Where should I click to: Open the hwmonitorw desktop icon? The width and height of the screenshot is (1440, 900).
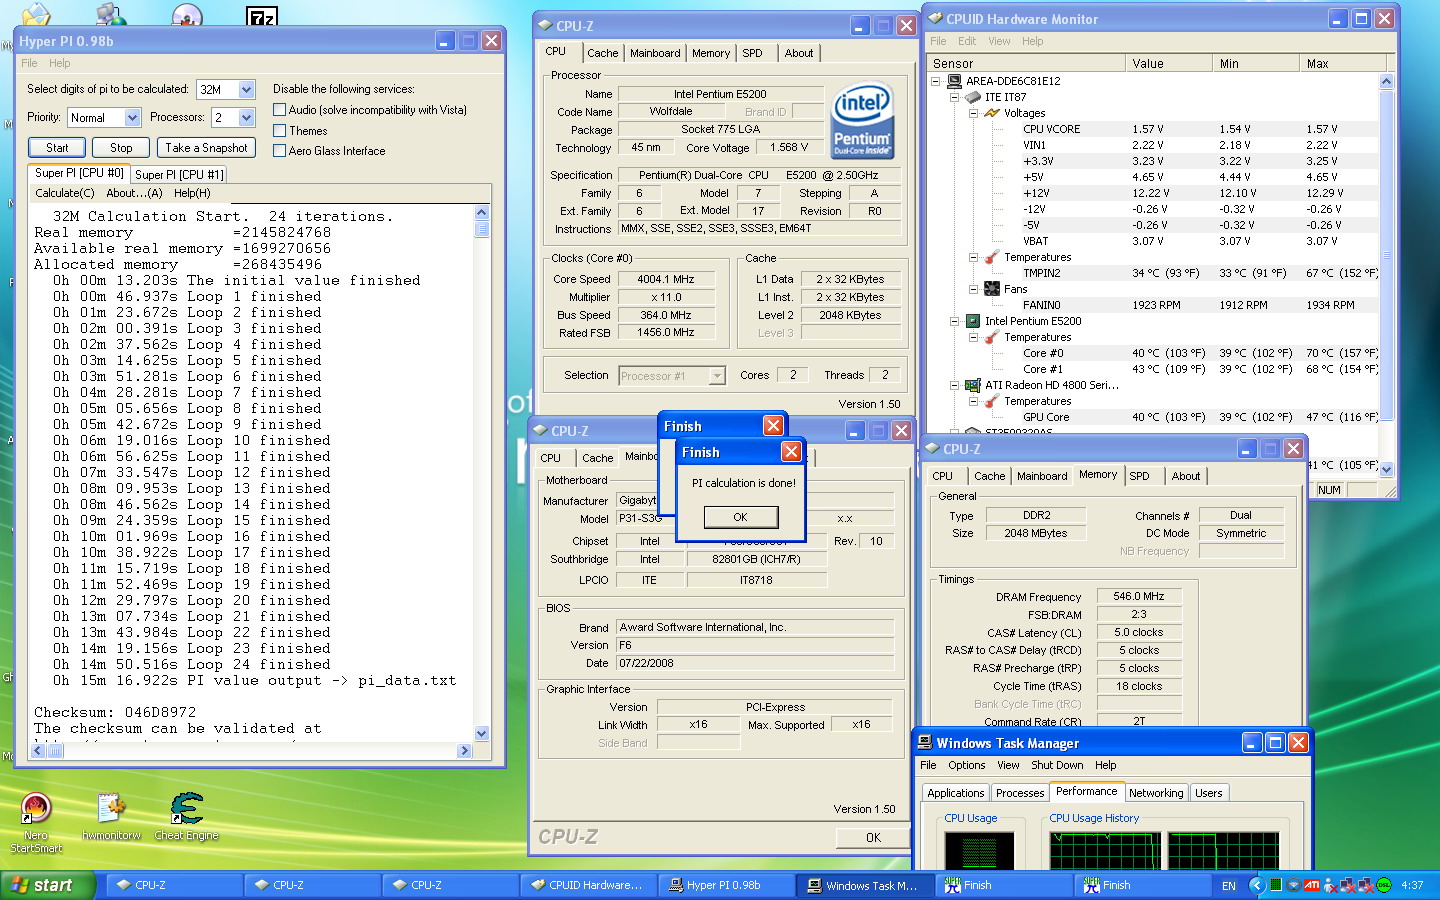click(111, 808)
